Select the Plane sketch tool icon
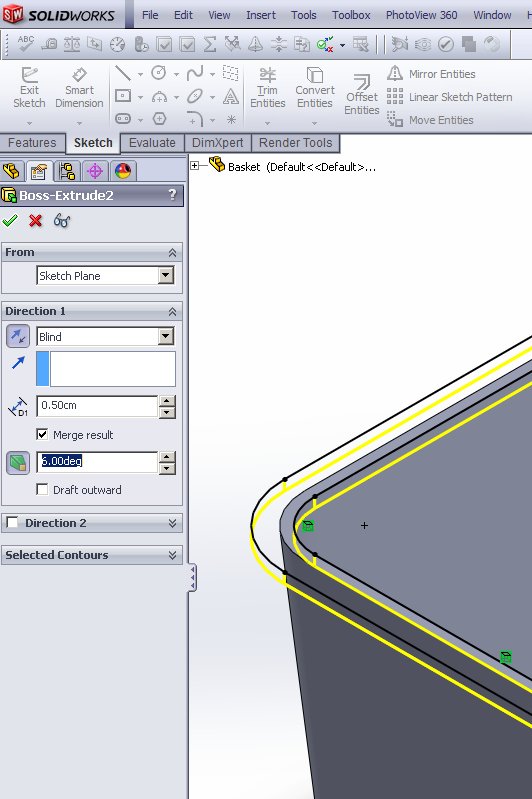 pyautogui.click(x=231, y=73)
